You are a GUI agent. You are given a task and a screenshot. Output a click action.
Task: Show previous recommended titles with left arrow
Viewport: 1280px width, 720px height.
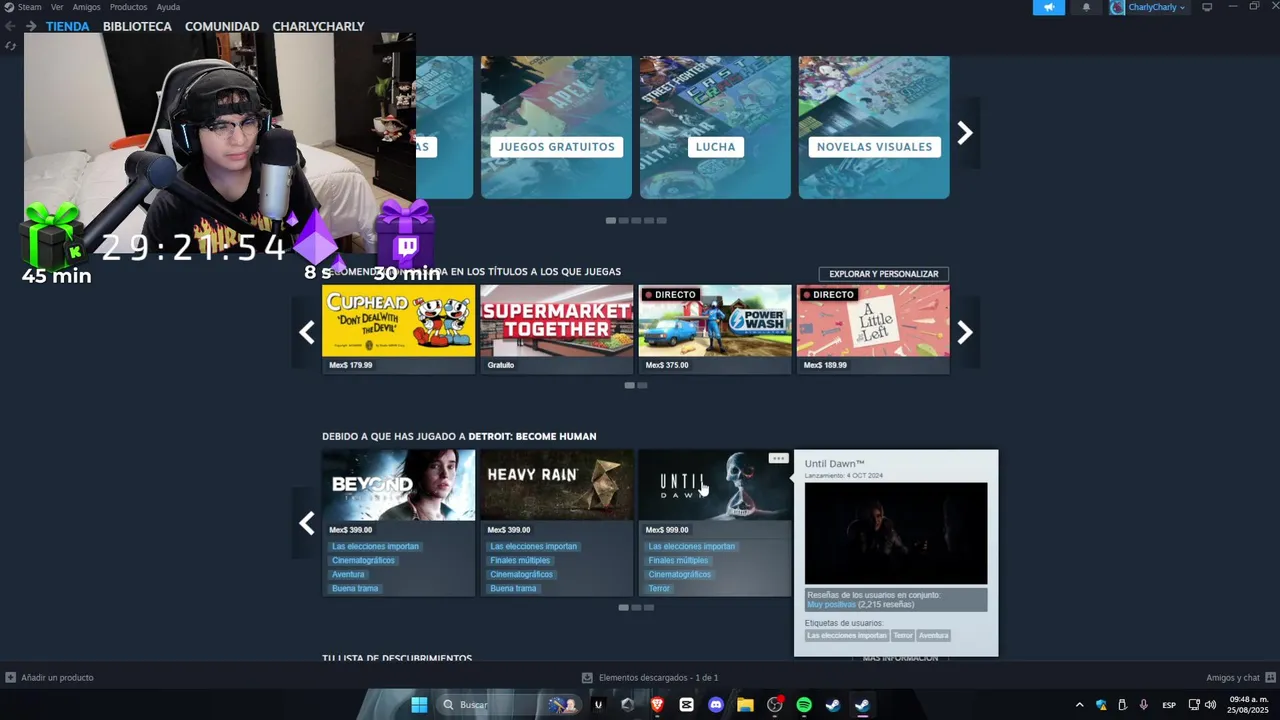[307, 332]
